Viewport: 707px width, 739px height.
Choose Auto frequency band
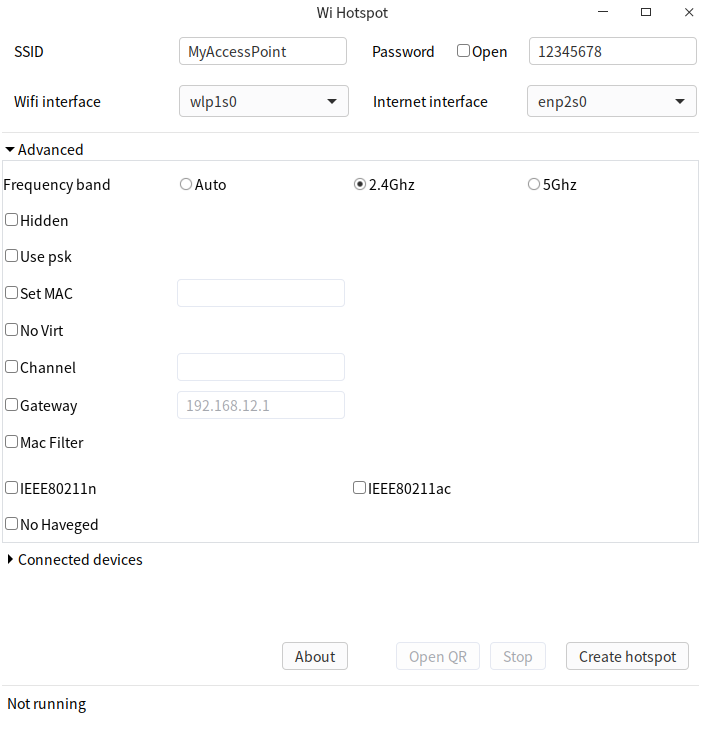tap(186, 184)
